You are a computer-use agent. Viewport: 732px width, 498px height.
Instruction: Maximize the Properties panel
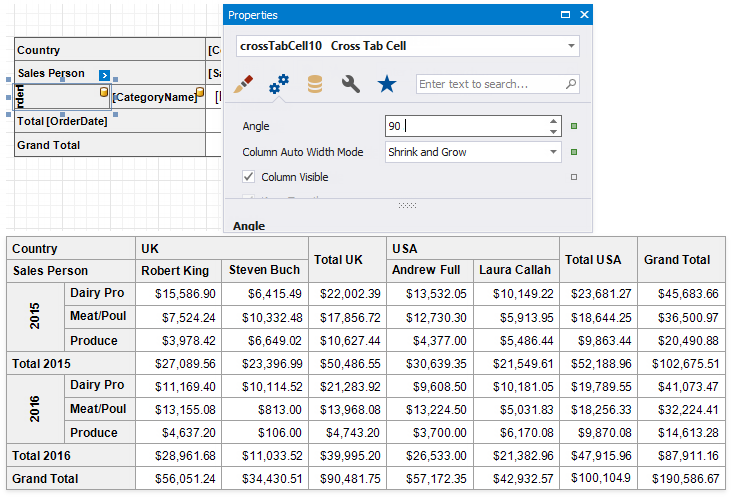click(x=566, y=15)
